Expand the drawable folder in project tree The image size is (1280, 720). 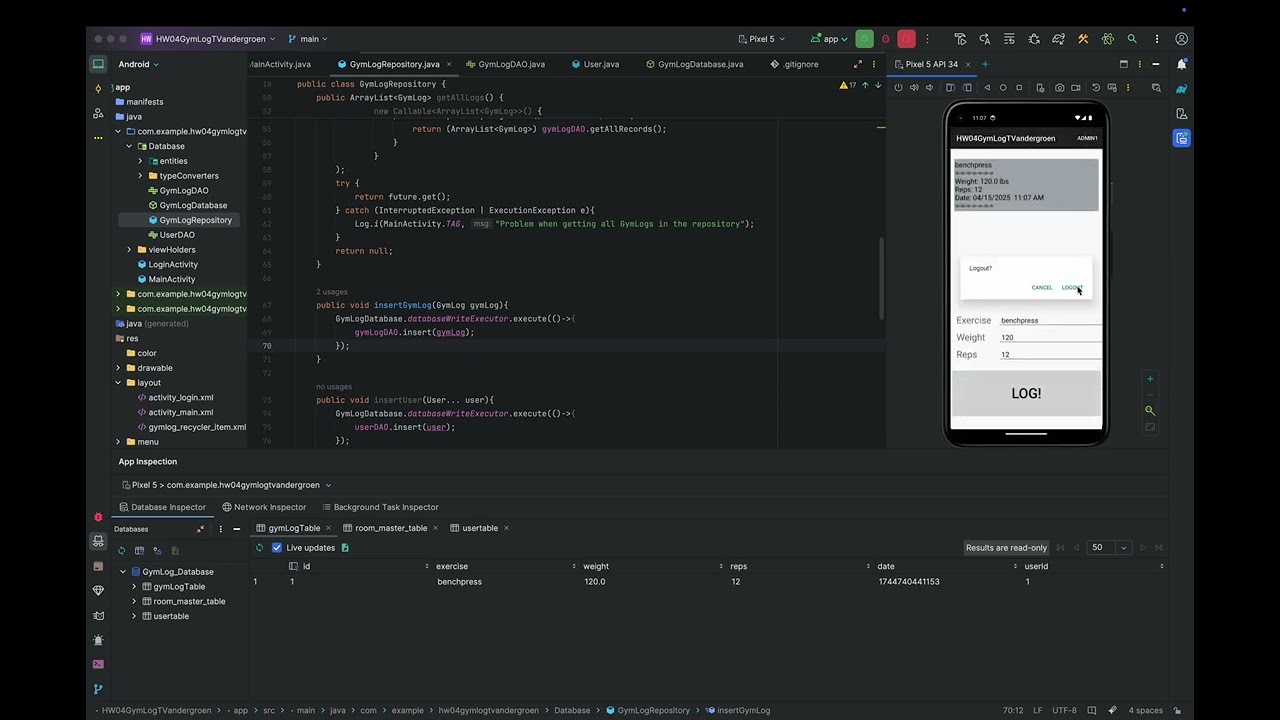click(x=118, y=368)
